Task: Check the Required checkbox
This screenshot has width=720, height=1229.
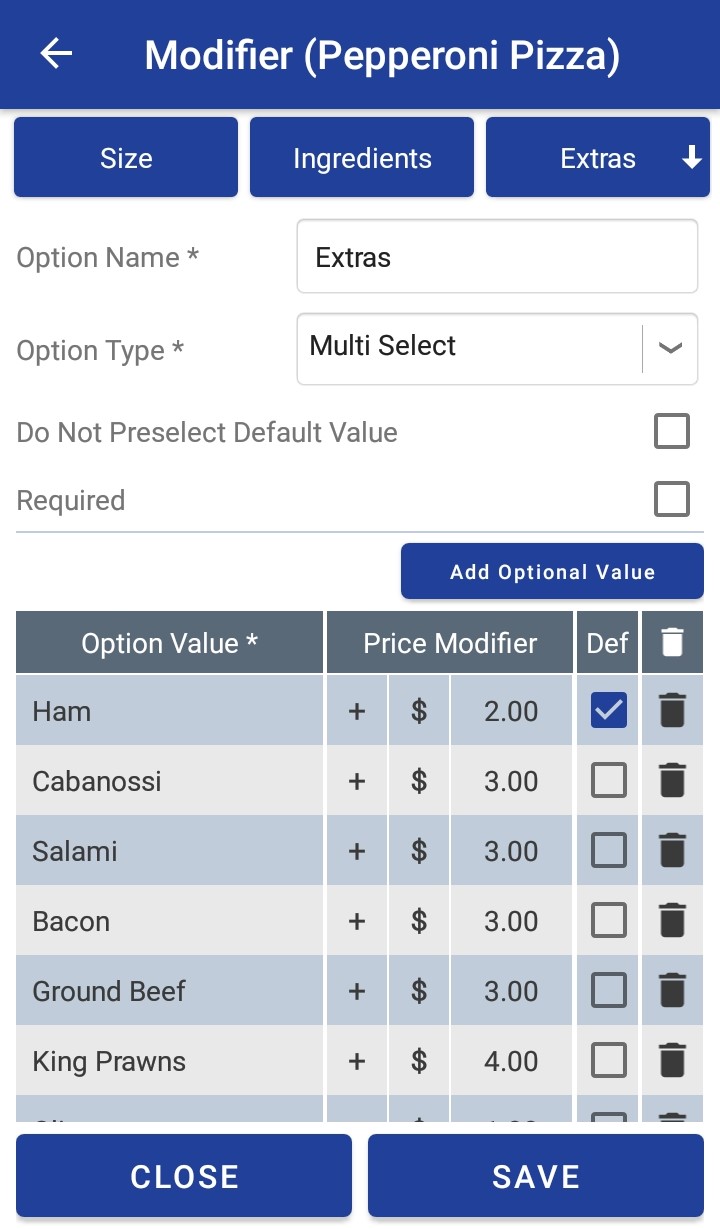Action: coord(671,499)
